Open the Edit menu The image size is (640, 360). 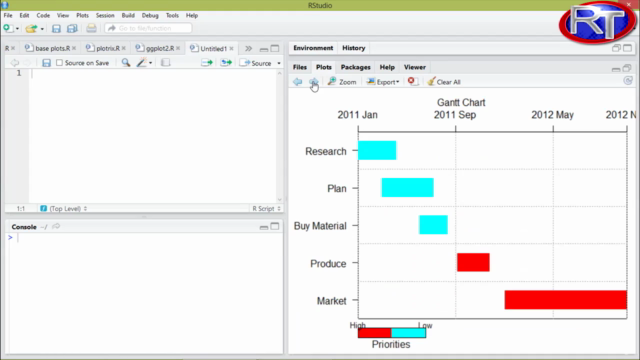(24, 15)
